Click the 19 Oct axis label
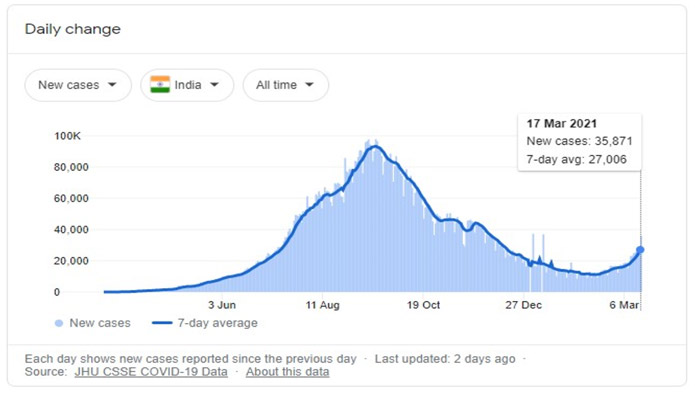Image resolution: width=695 pixels, height=397 pixels. click(423, 305)
